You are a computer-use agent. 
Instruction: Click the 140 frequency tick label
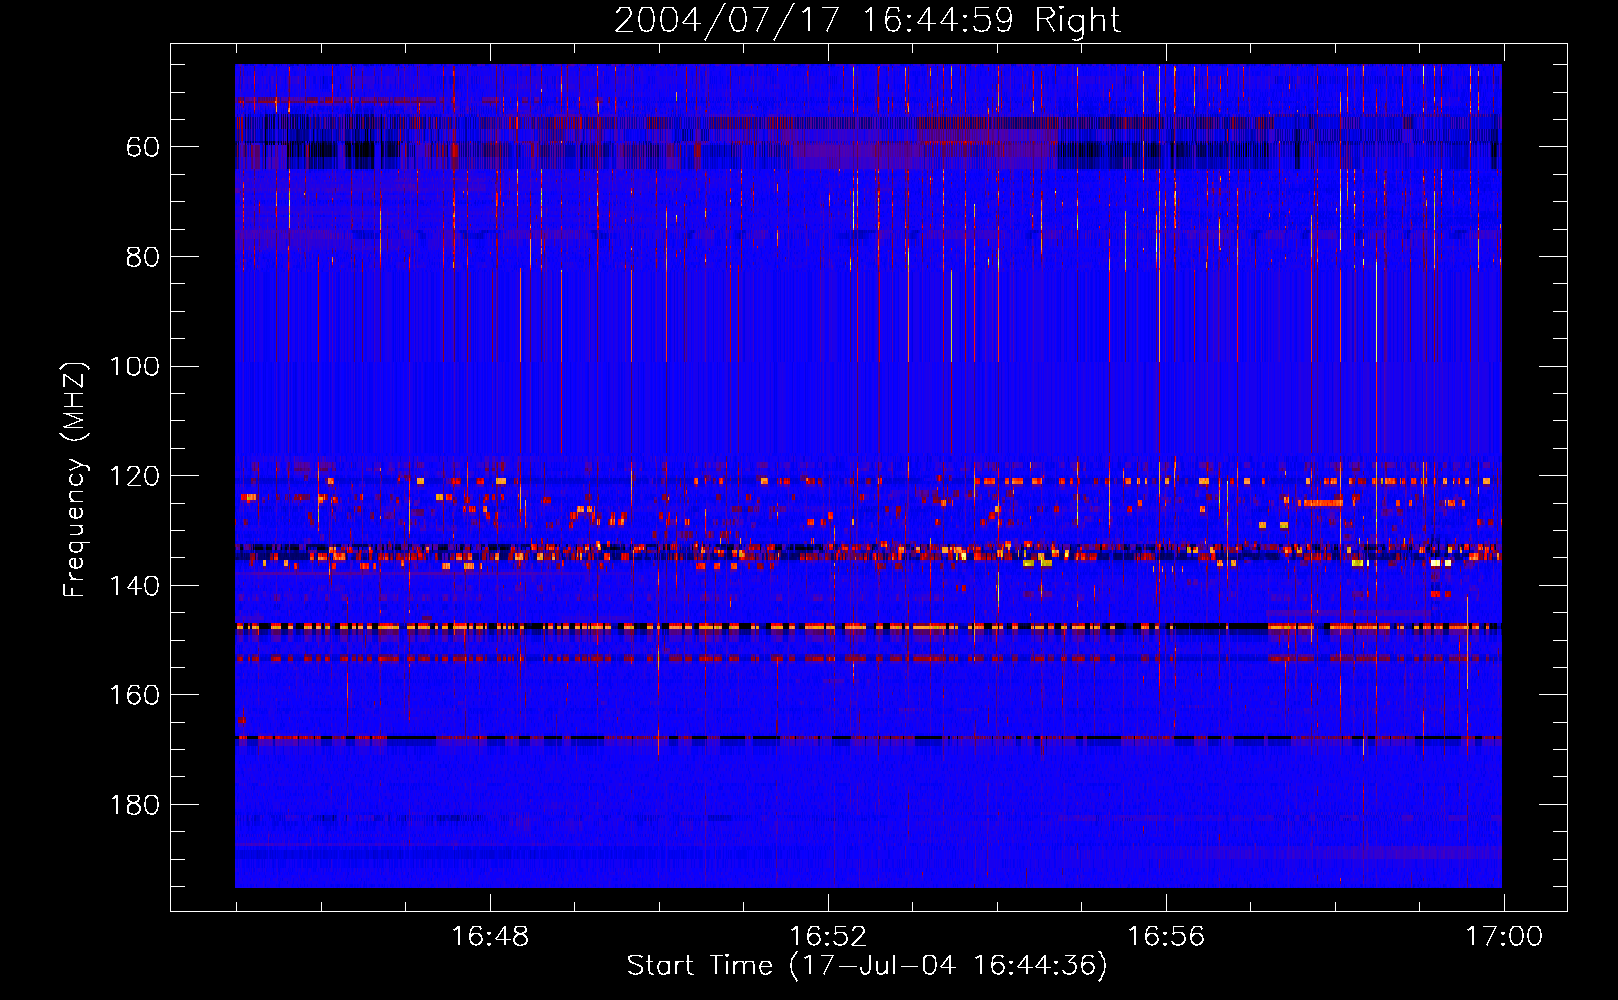click(x=135, y=586)
